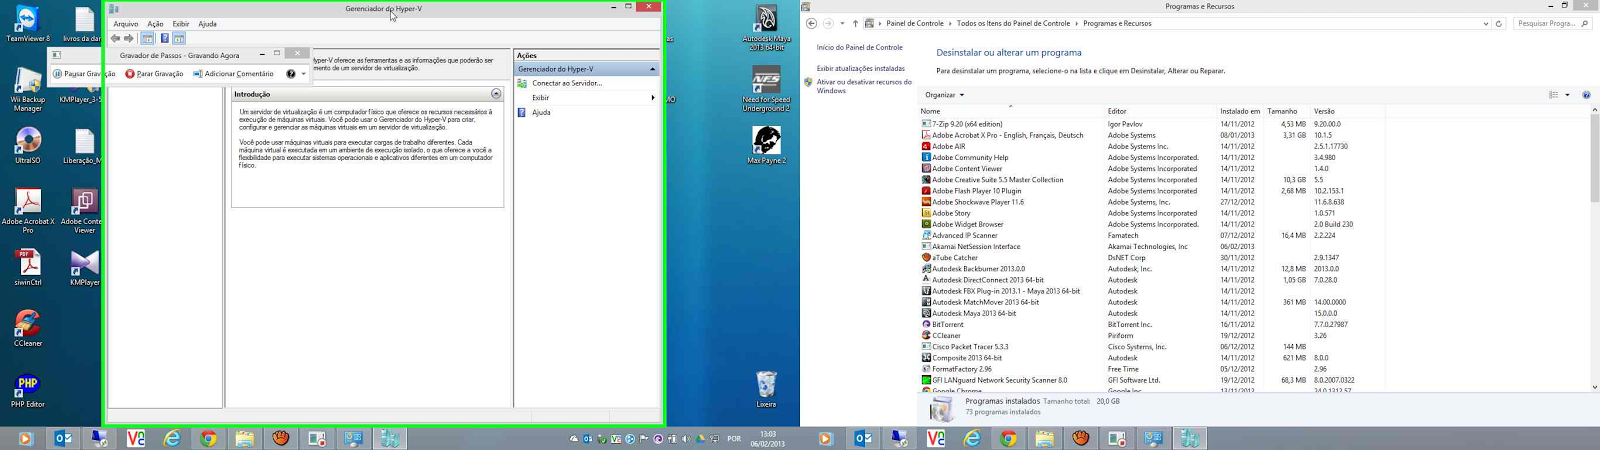
Task: Open the Organizar dropdown
Action: pos(944,95)
